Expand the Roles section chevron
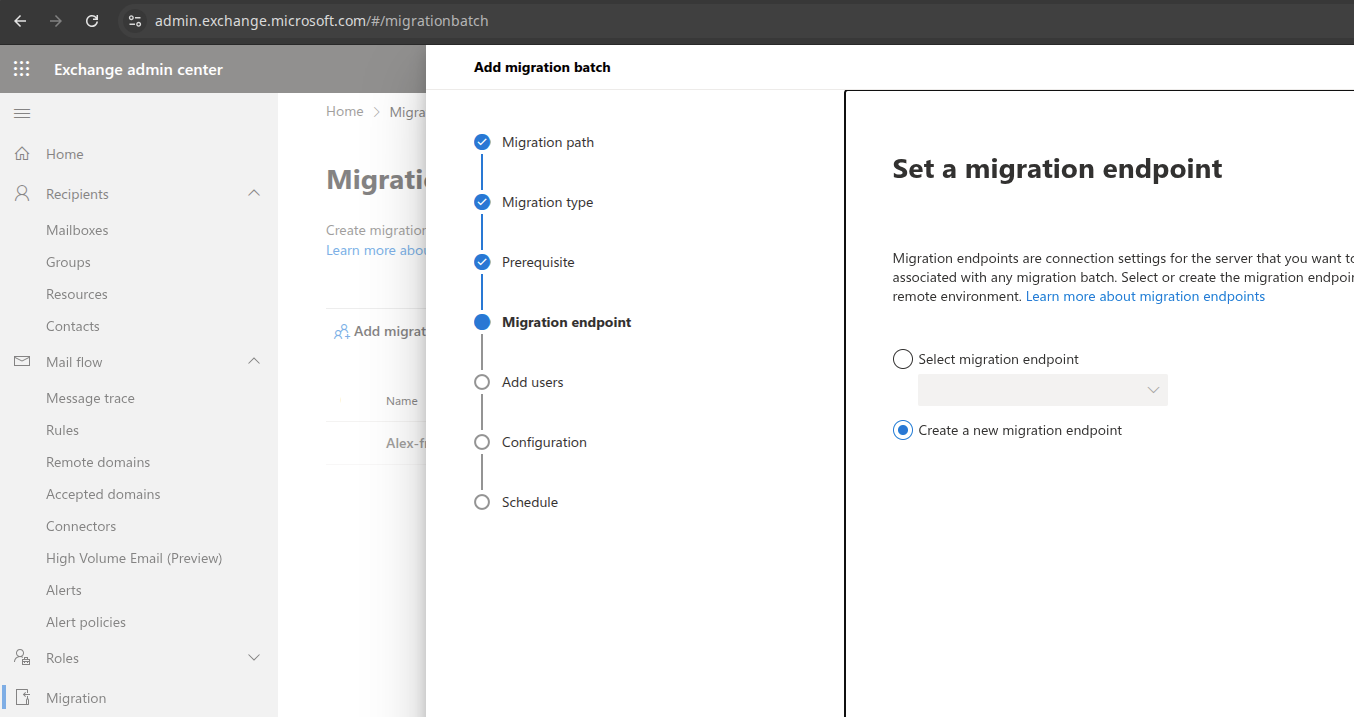This screenshot has height=717, width=1354. (x=254, y=657)
